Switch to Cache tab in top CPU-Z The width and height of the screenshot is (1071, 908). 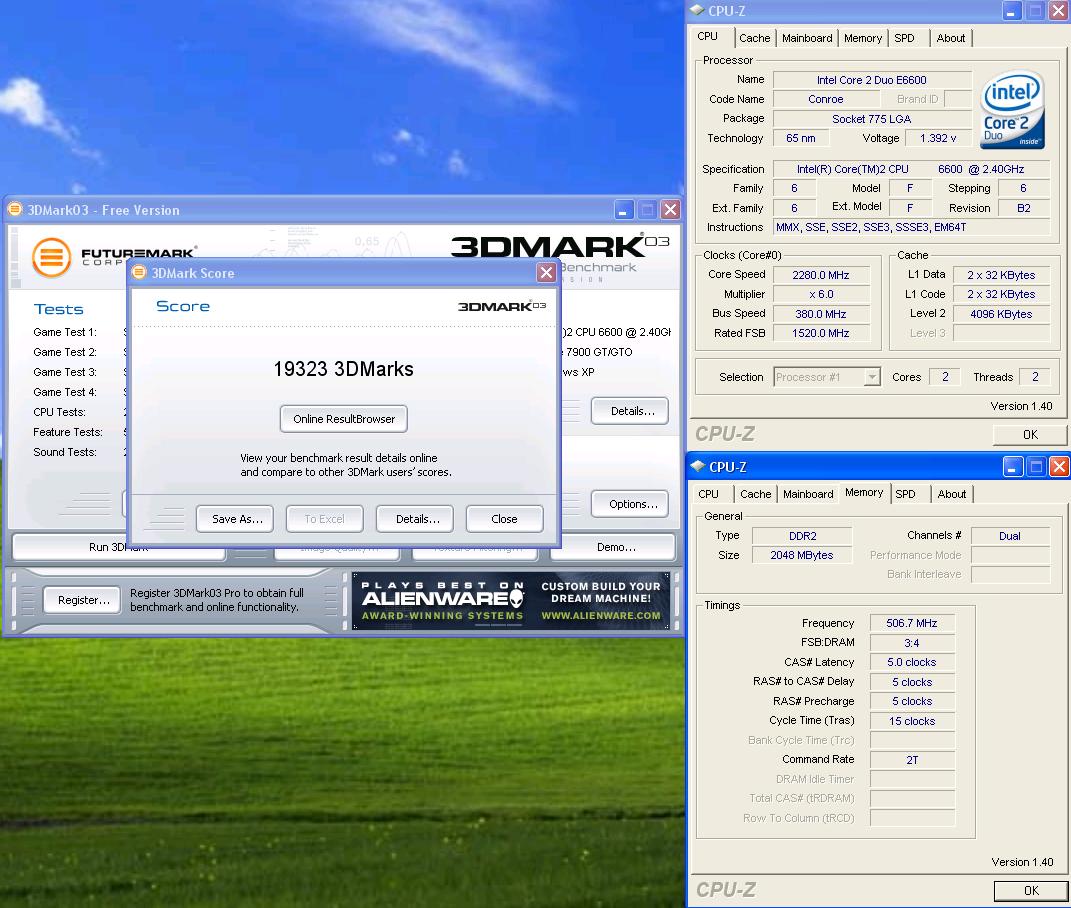coord(754,38)
